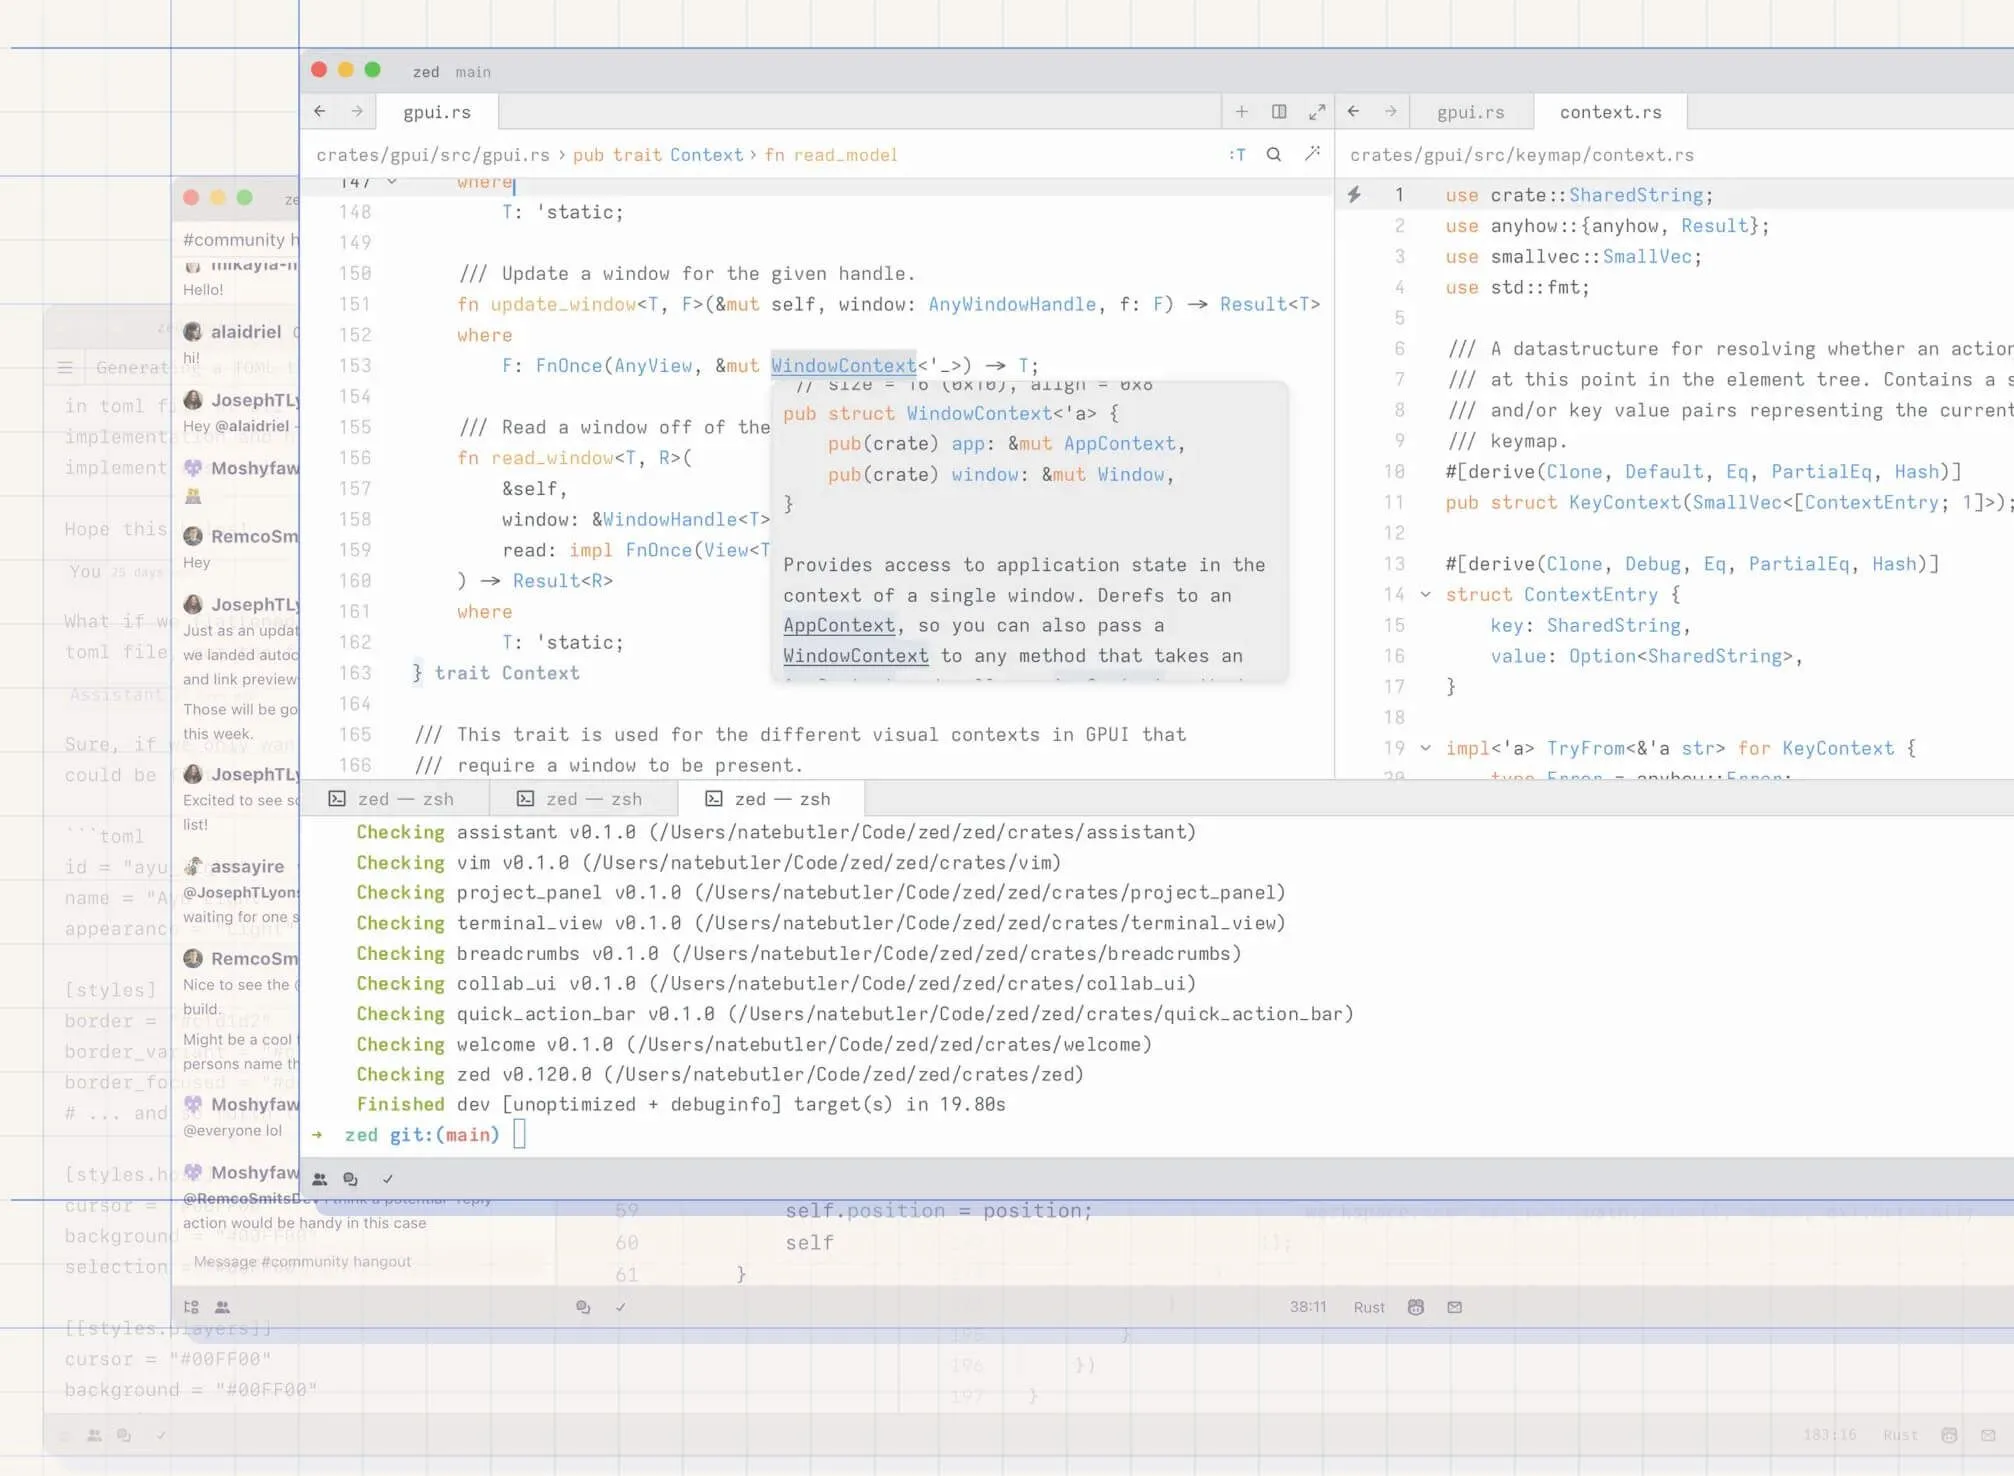
Task: Toggle collab people icon in front window status bar
Action: click(320, 1179)
